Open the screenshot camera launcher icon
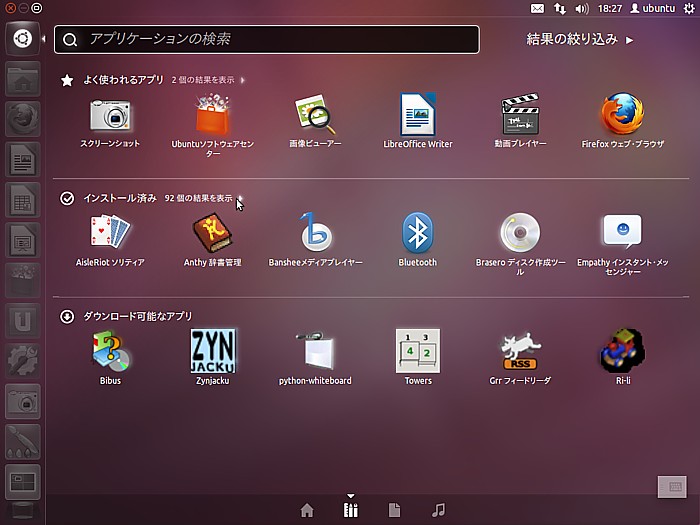Screen dimensions: 700x525 (23, 401)
